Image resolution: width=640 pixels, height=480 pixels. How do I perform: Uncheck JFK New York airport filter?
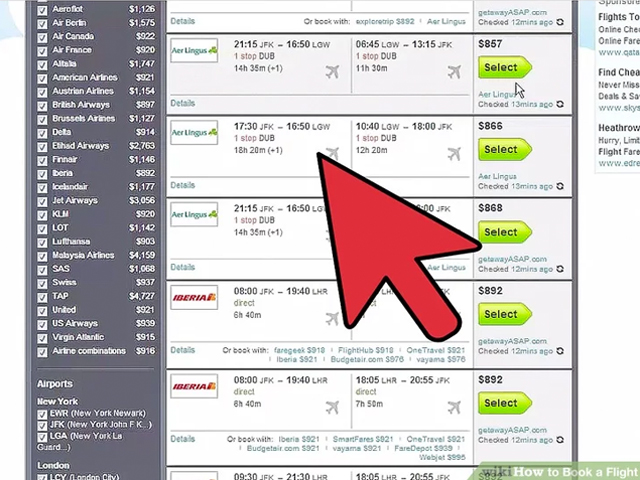point(42,424)
